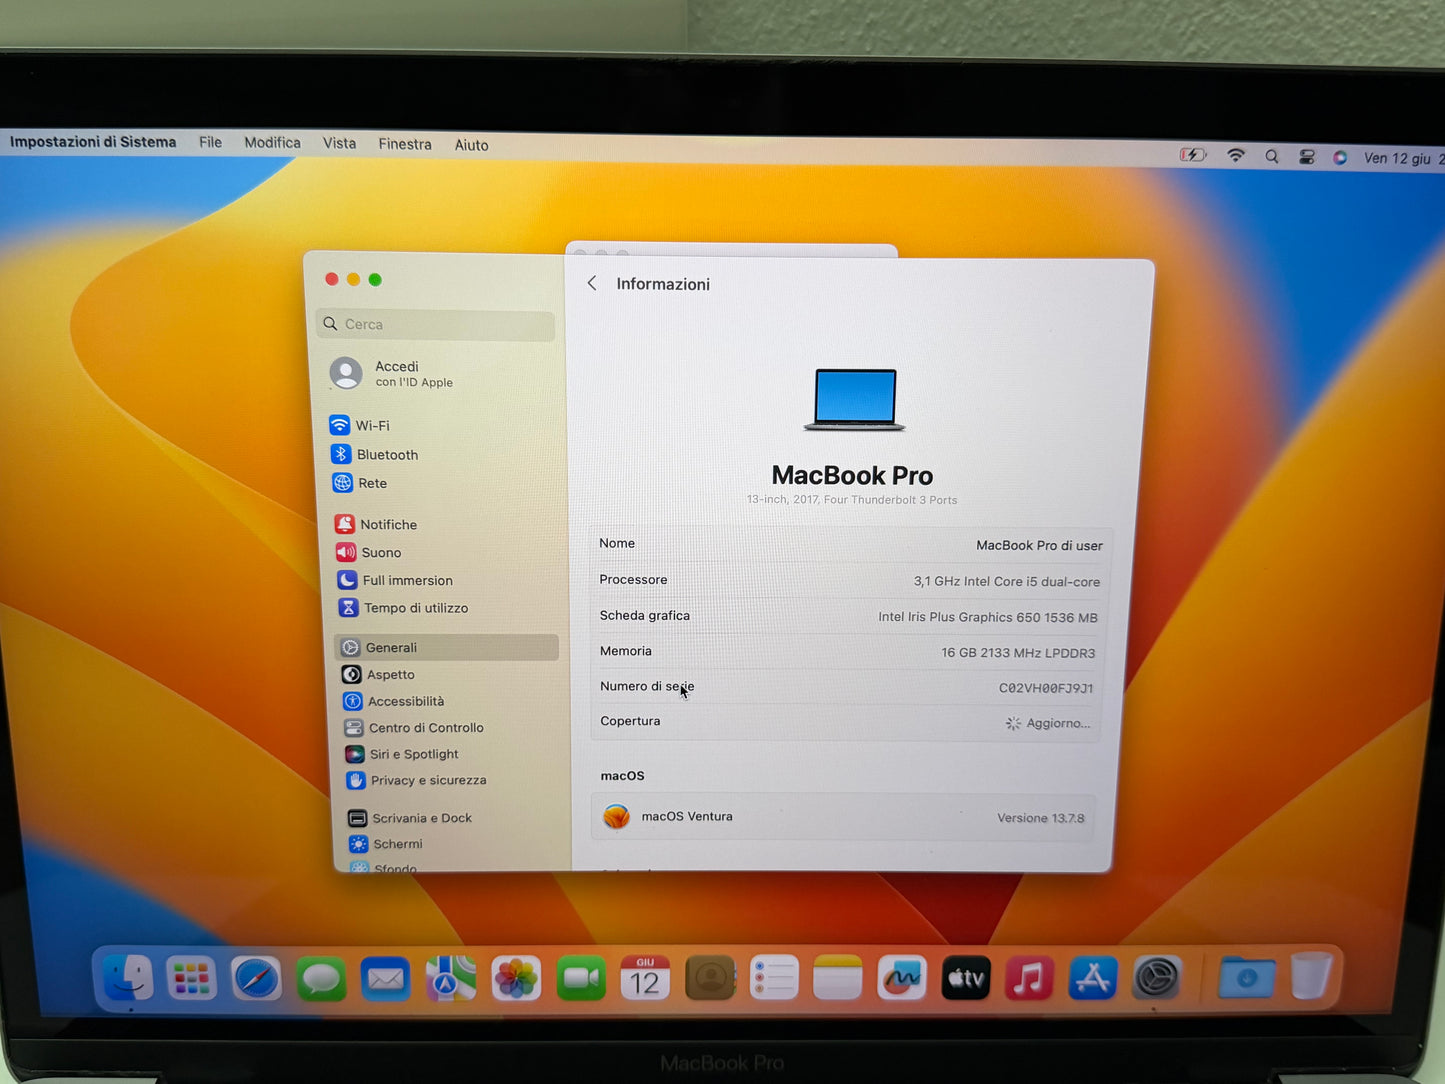The height and width of the screenshot is (1084, 1445).
Task: Open Scrivania e Dock settings
Action: click(410, 818)
